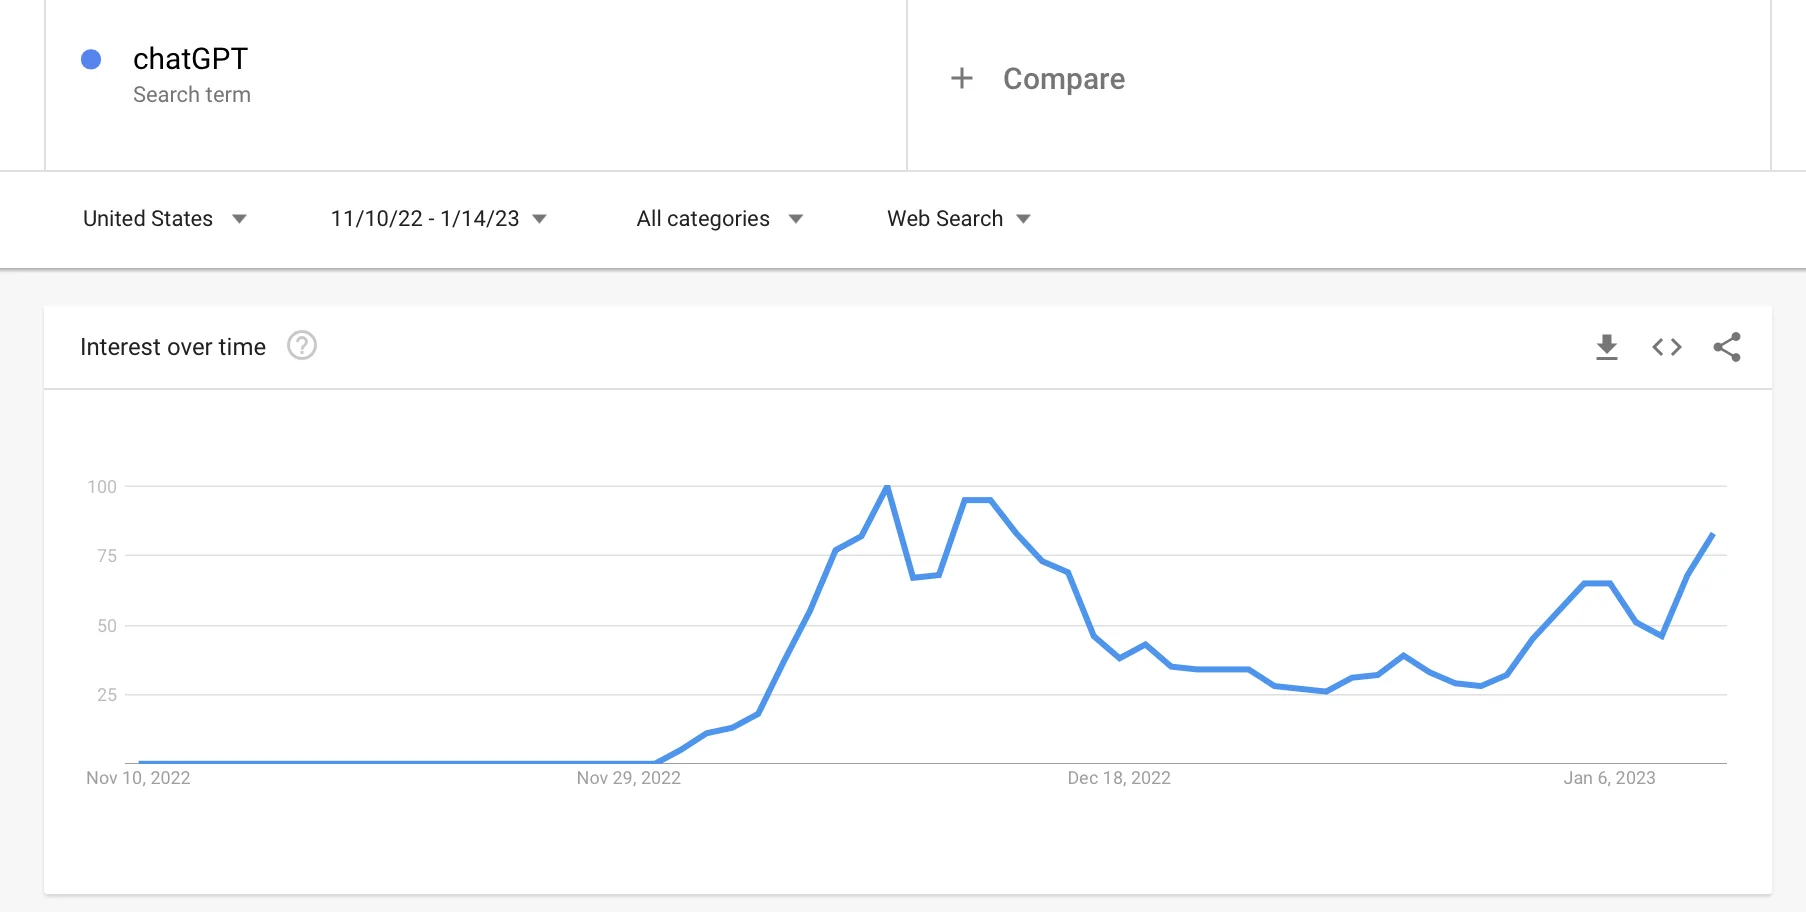Click the Interest over time heading
Viewport: 1806px width, 912px height.
(x=173, y=347)
